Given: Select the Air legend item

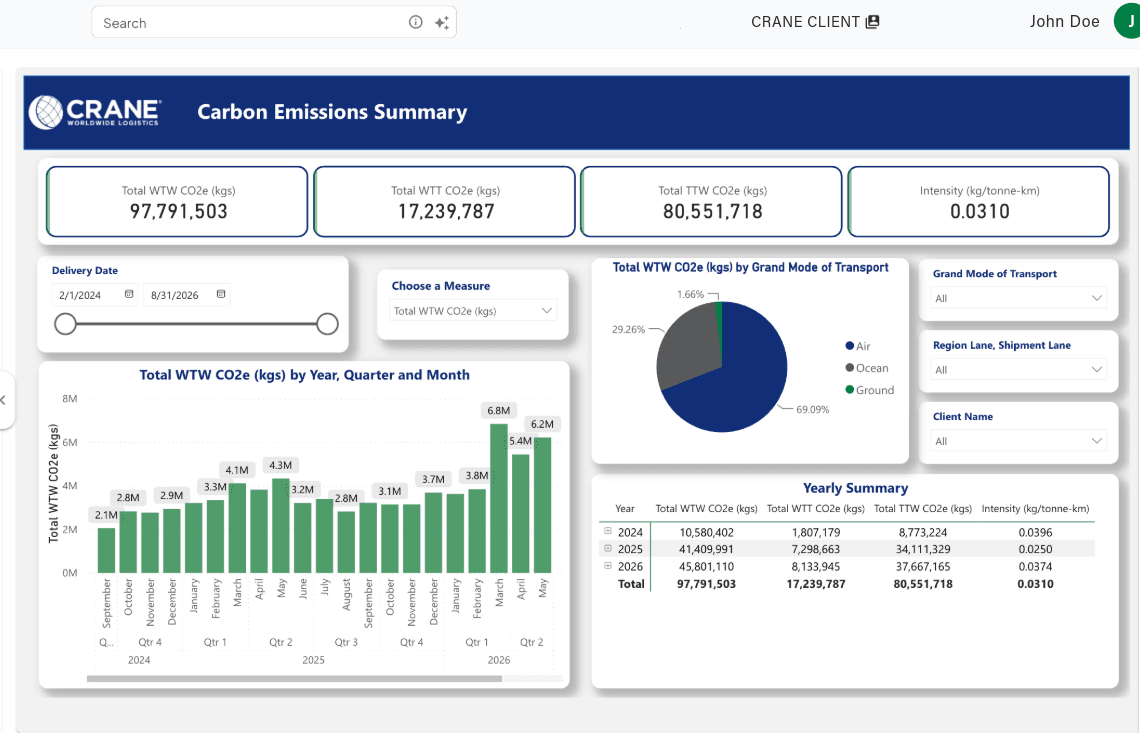Looking at the screenshot, I should coord(858,346).
